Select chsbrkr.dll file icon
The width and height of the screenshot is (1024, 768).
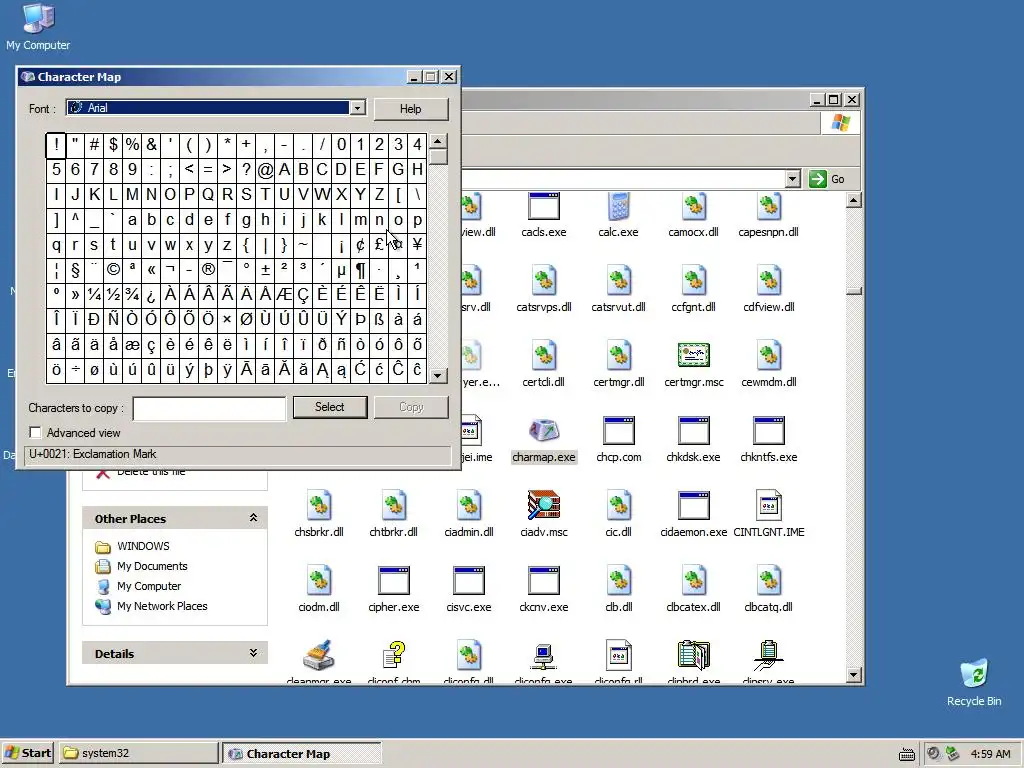(x=319, y=506)
